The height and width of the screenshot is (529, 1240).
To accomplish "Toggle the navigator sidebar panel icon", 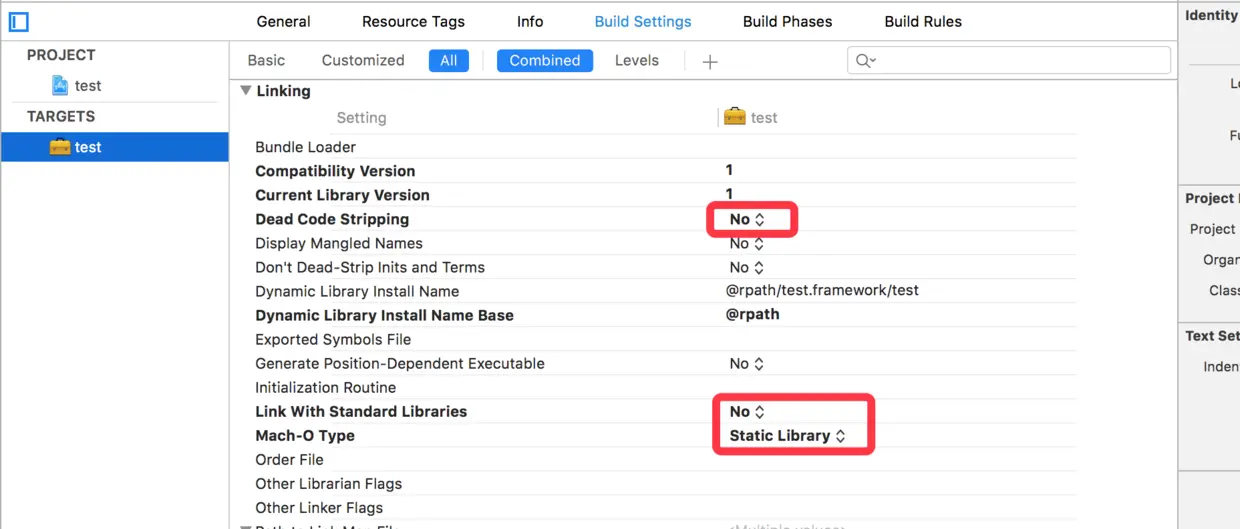I will coord(18,21).
